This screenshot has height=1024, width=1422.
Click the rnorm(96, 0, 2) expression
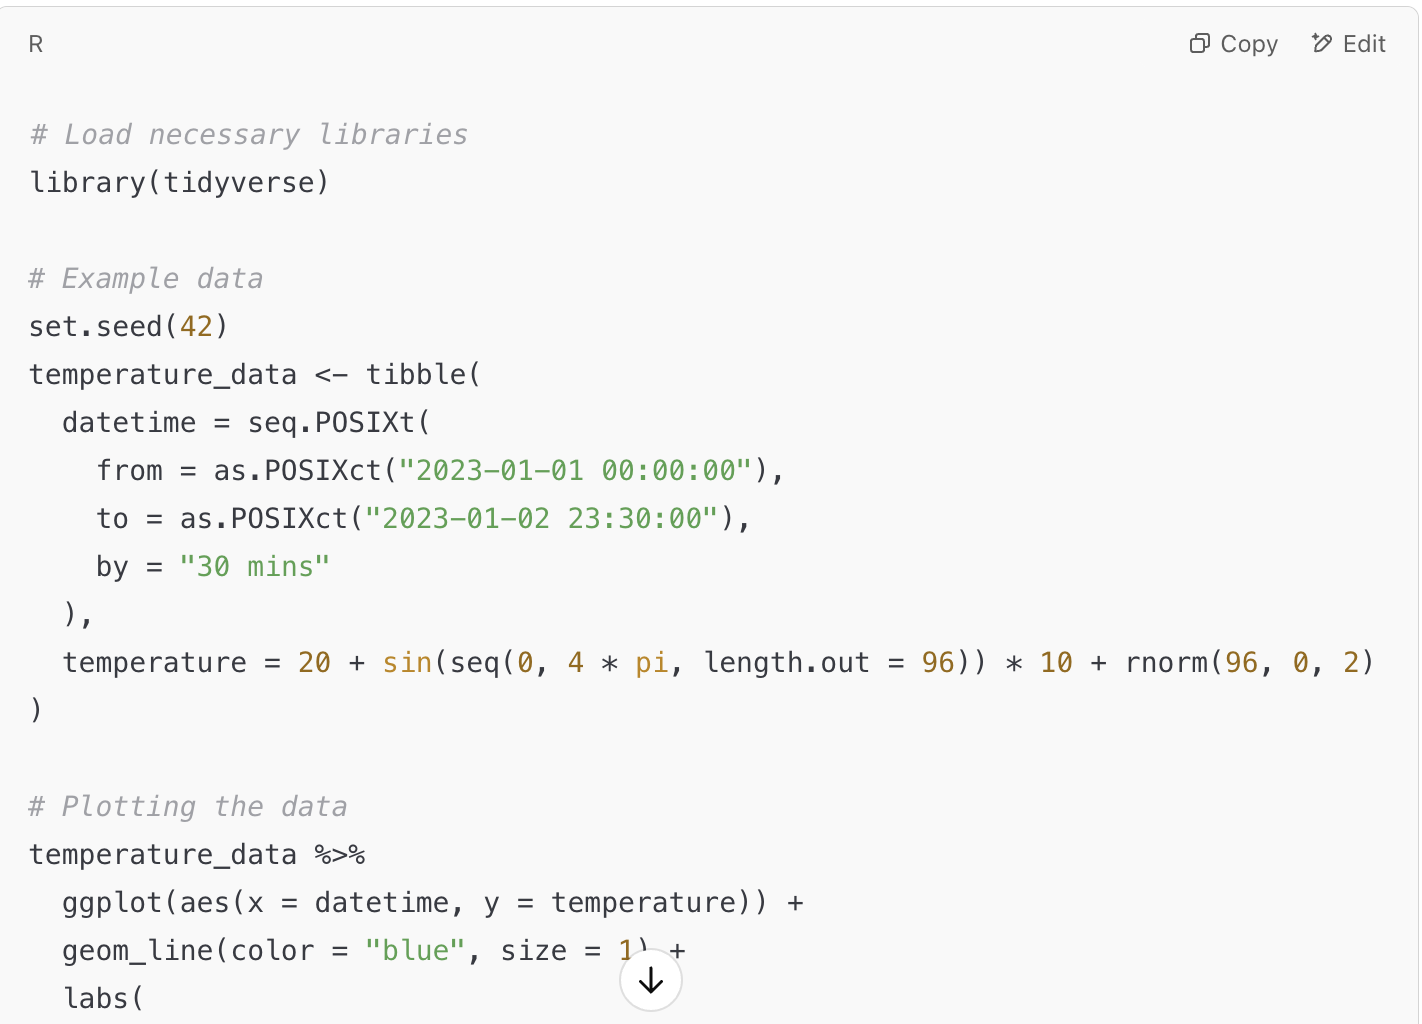[x=1252, y=662]
